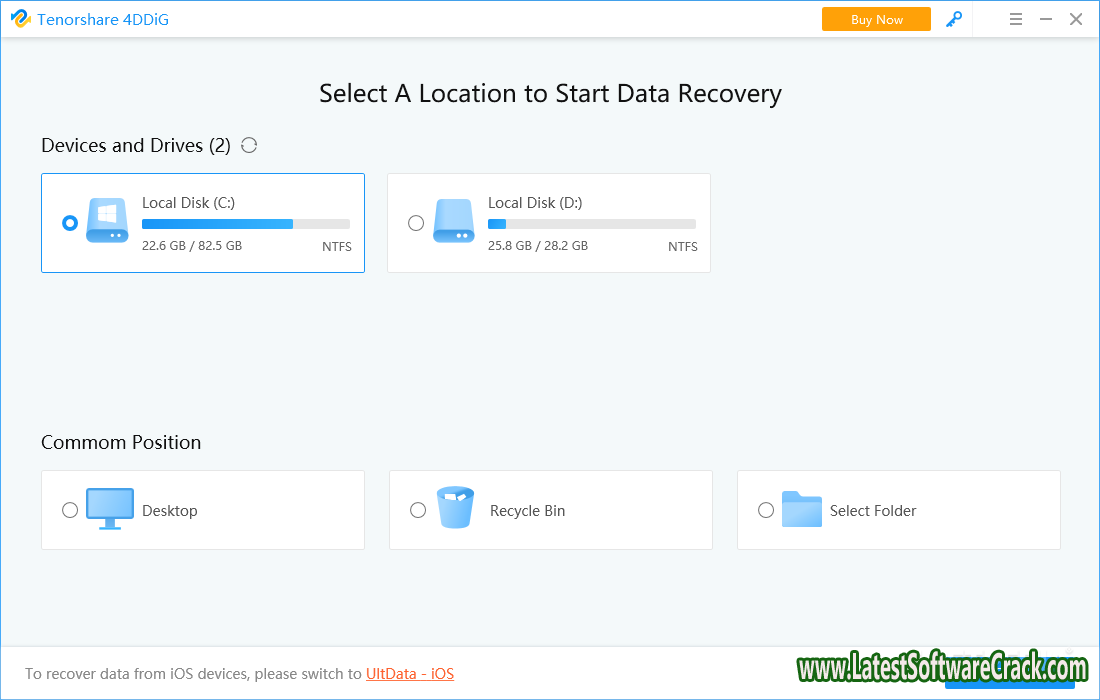
Task: Click the Local Disk (C:) usage bar
Action: pyautogui.click(x=246, y=224)
